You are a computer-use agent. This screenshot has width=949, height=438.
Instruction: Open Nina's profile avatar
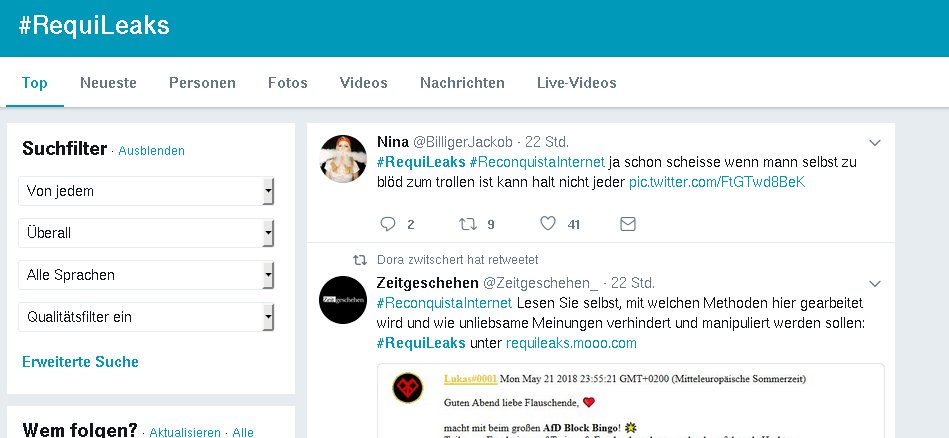pyautogui.click(x=343, y=159)
